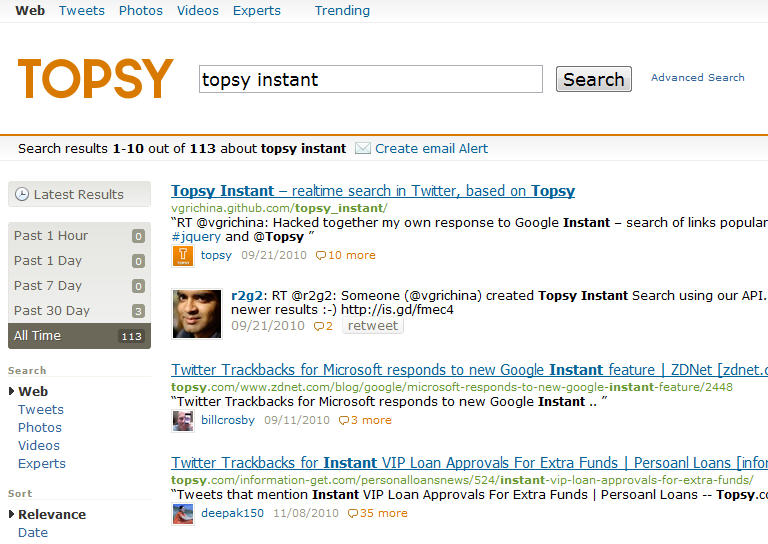This screenshot has height=544, width=768.
Task: Choose Videos under sidebar Search
Action: [x=39, y=446]
